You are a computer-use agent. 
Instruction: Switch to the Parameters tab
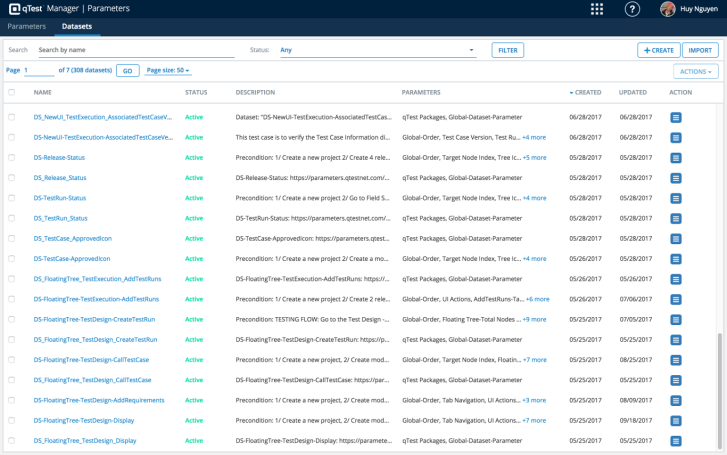[x=26, y=27]
